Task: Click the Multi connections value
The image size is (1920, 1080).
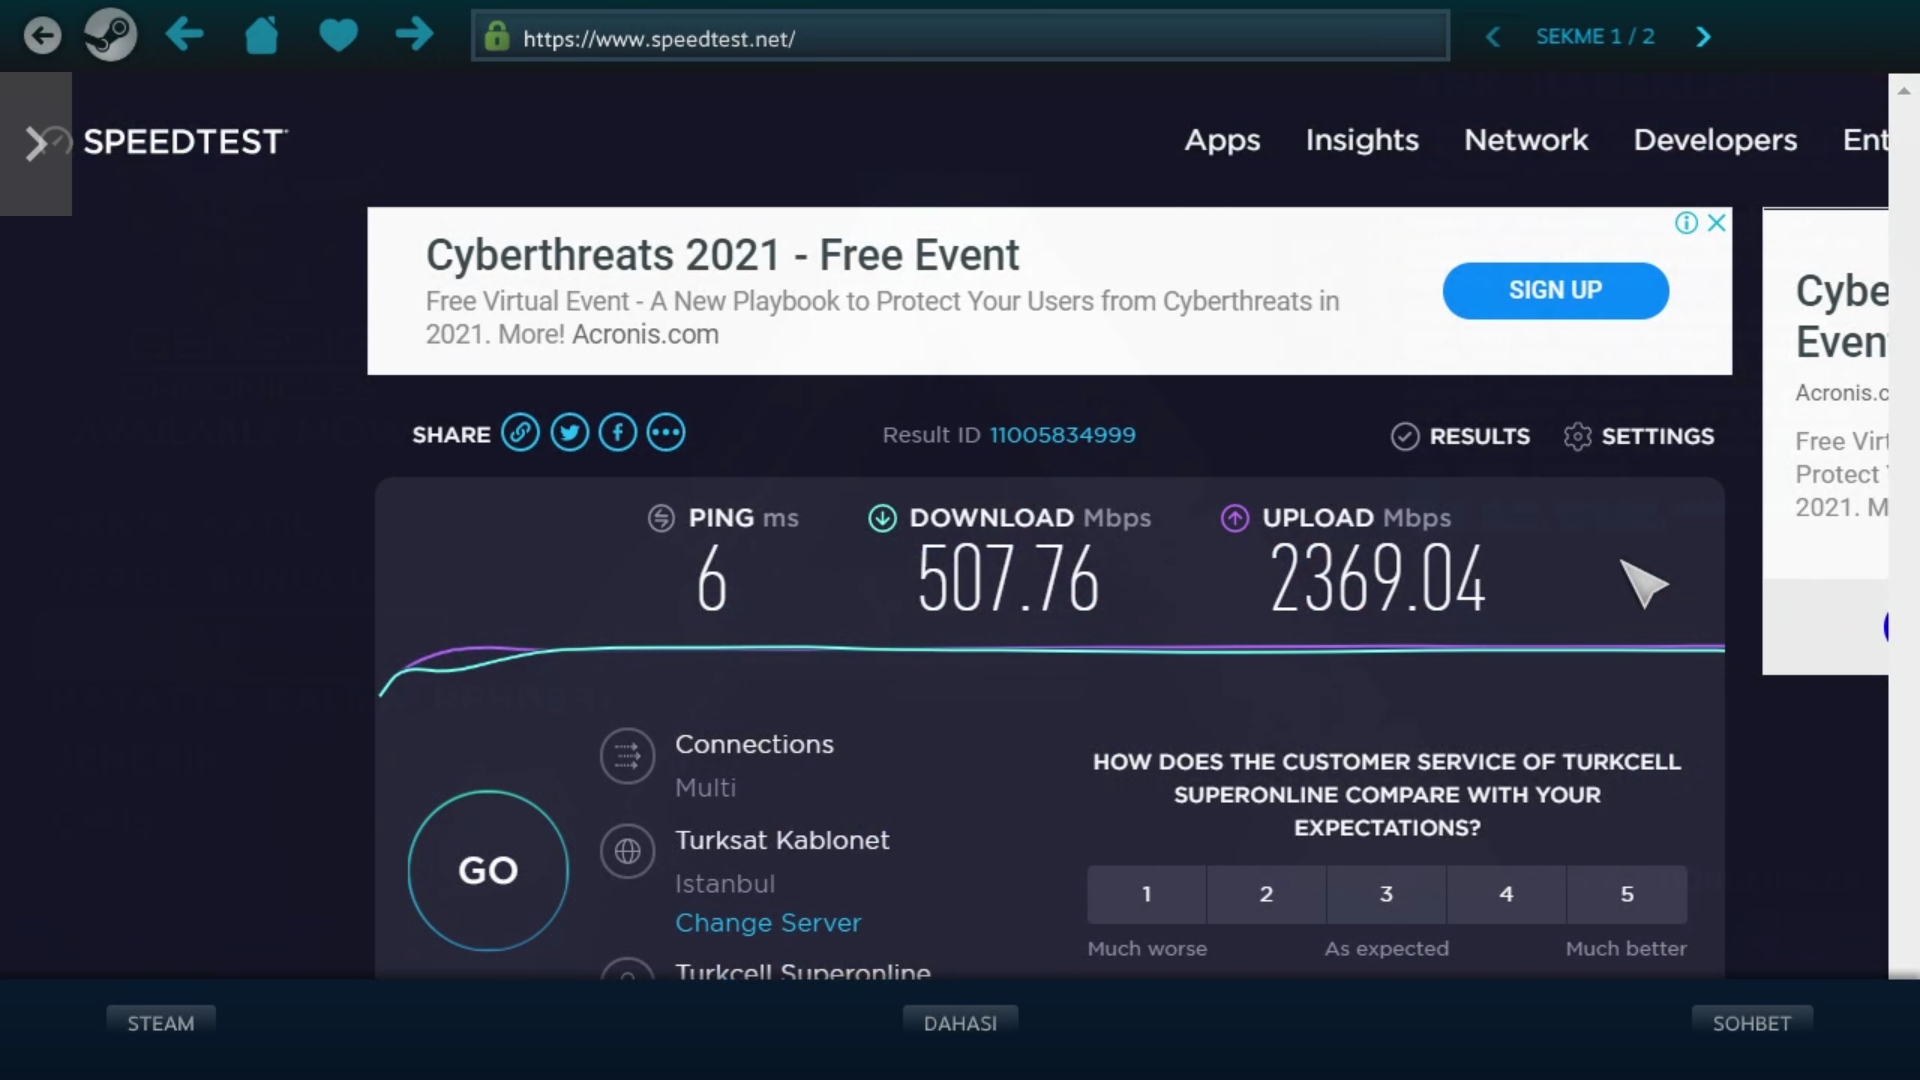Action: pyautogui.click(x=705, y=788)
